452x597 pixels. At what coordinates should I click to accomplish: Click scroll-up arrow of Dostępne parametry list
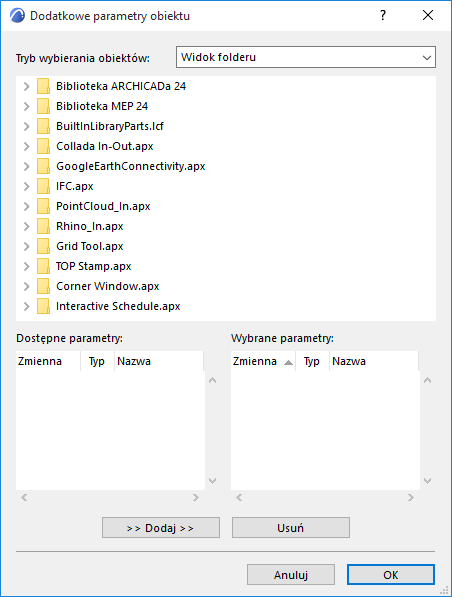click(212, 380)
